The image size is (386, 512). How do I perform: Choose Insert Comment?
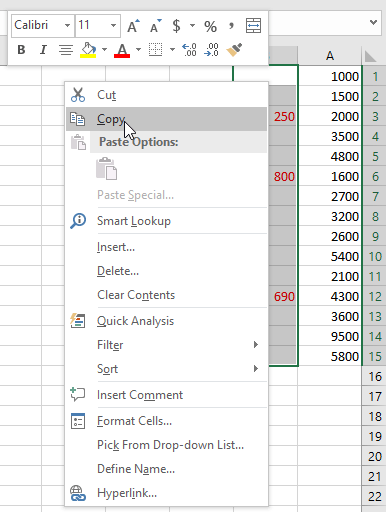click(167, 395)
